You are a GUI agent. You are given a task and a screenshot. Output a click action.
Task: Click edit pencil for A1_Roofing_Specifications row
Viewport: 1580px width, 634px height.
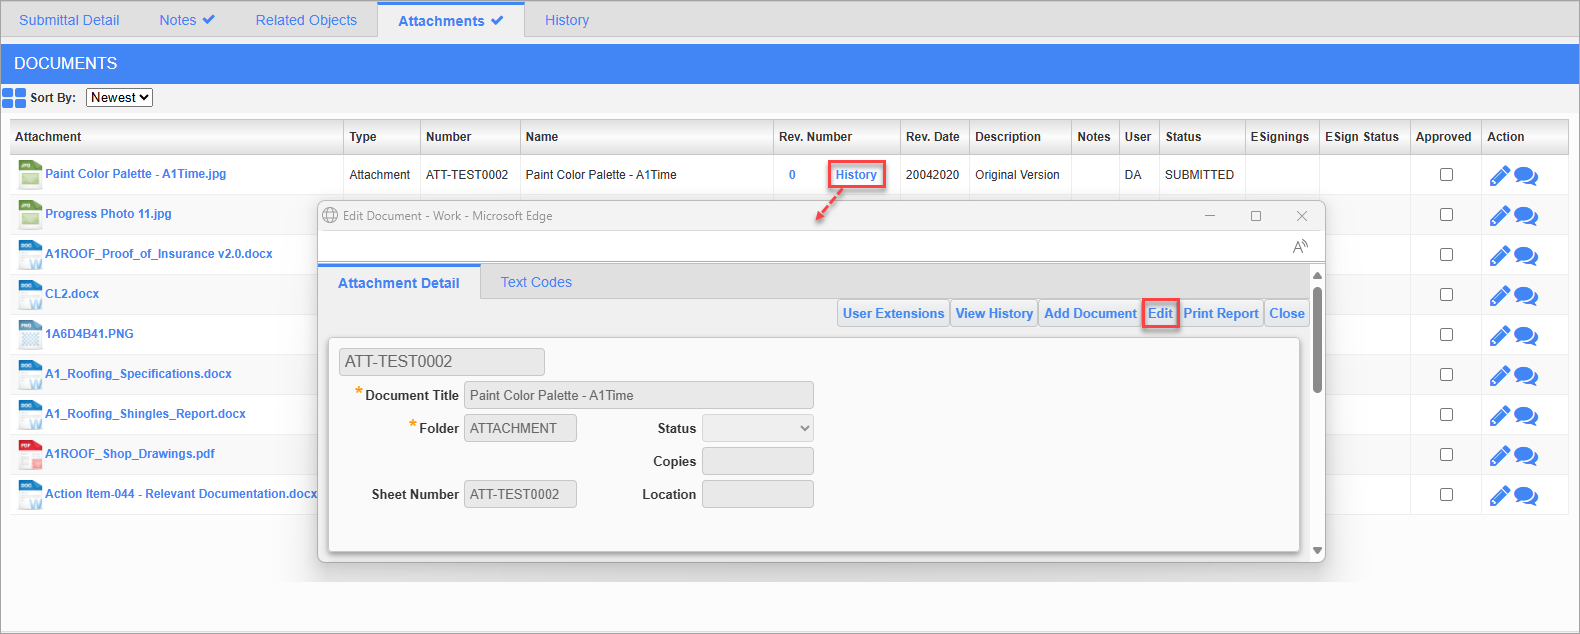point(1499,376)
